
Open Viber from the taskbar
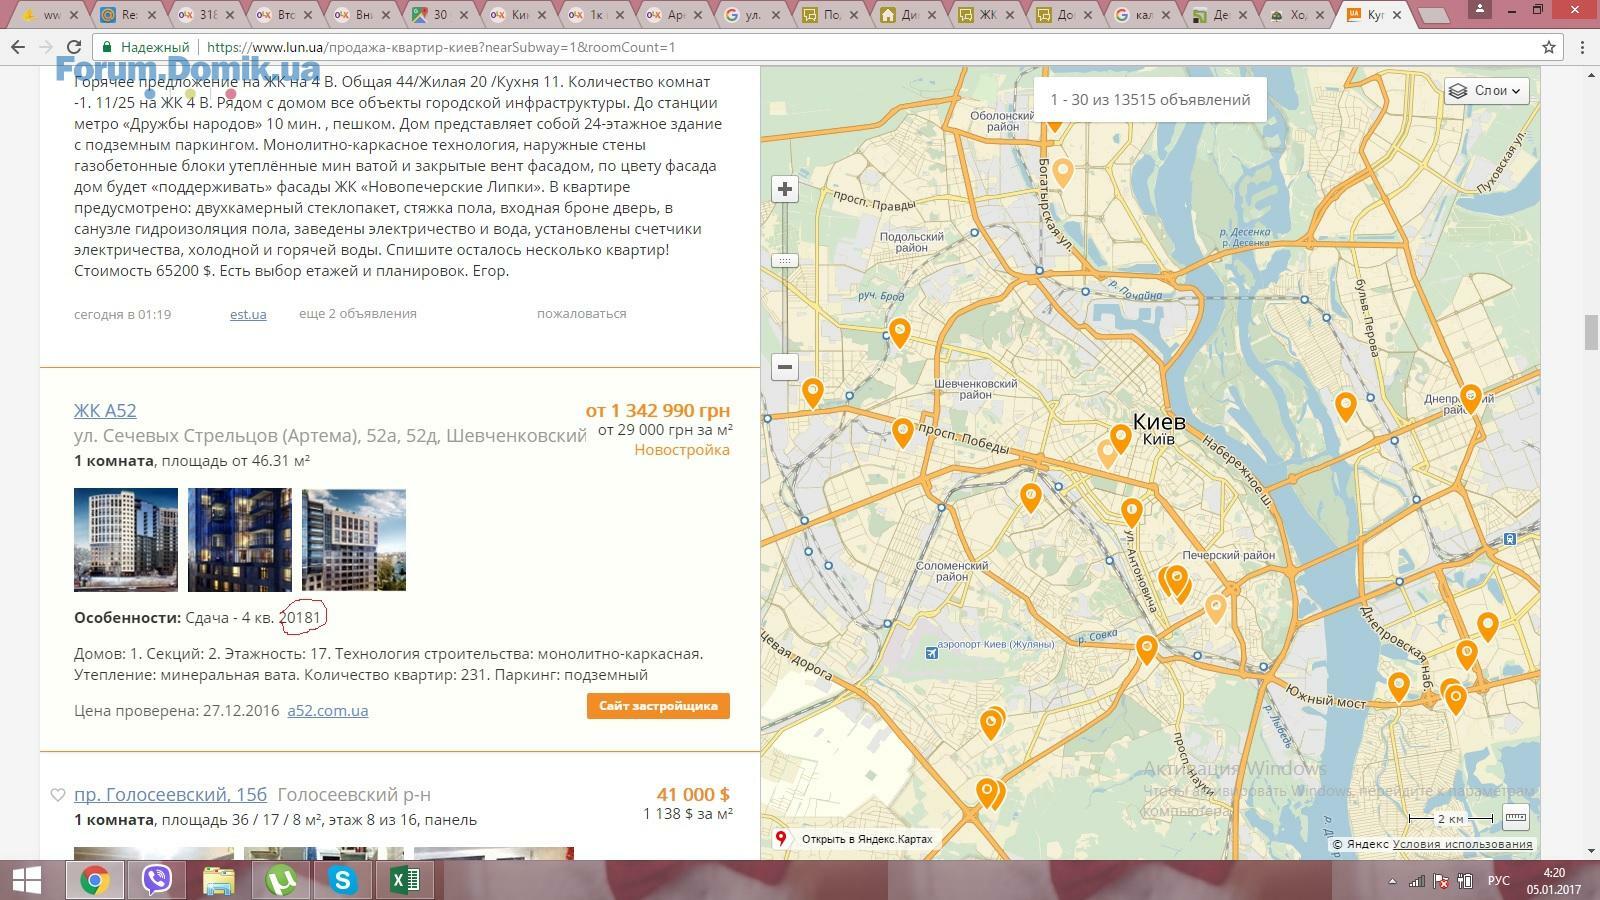156,881
